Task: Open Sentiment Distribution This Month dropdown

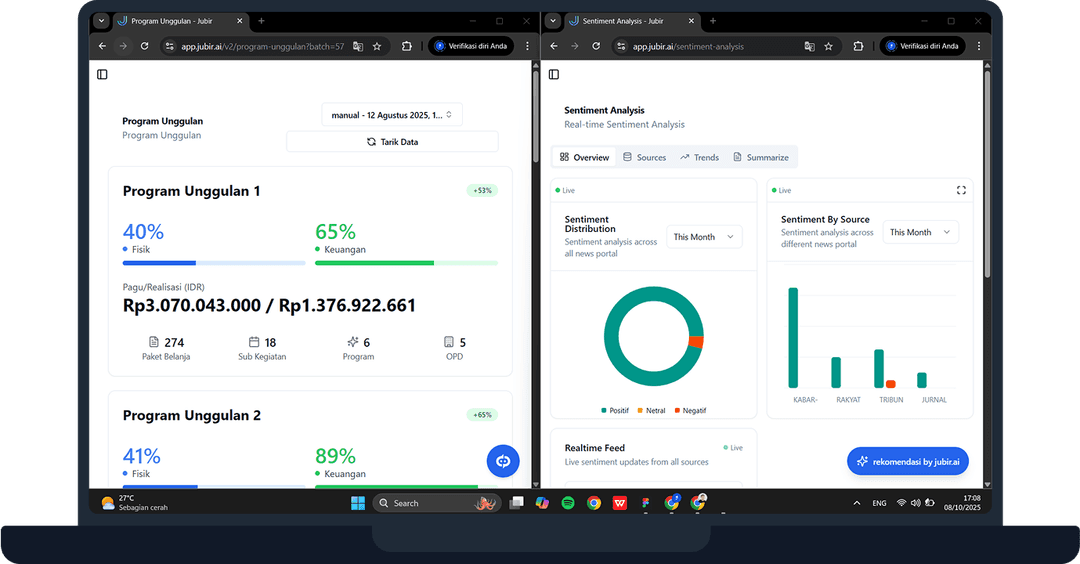Action: tap(704, 237)
